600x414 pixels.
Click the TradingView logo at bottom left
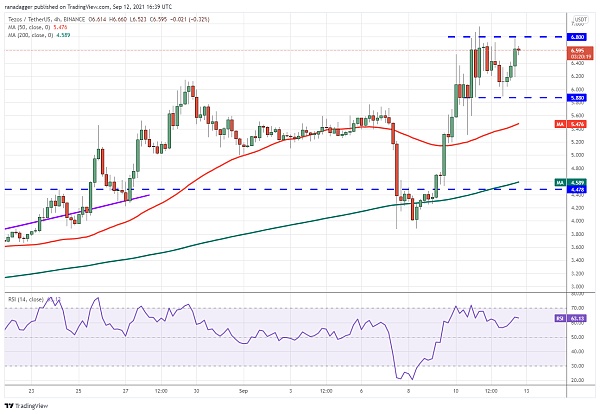pyautogui.click(x=26, y=406)
